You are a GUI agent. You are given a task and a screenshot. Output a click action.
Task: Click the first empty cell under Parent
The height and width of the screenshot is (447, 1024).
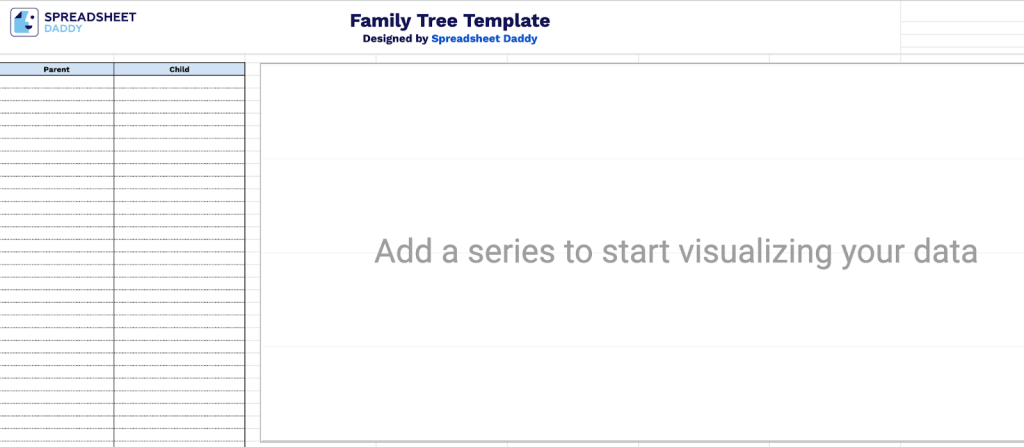click(56, 82)
